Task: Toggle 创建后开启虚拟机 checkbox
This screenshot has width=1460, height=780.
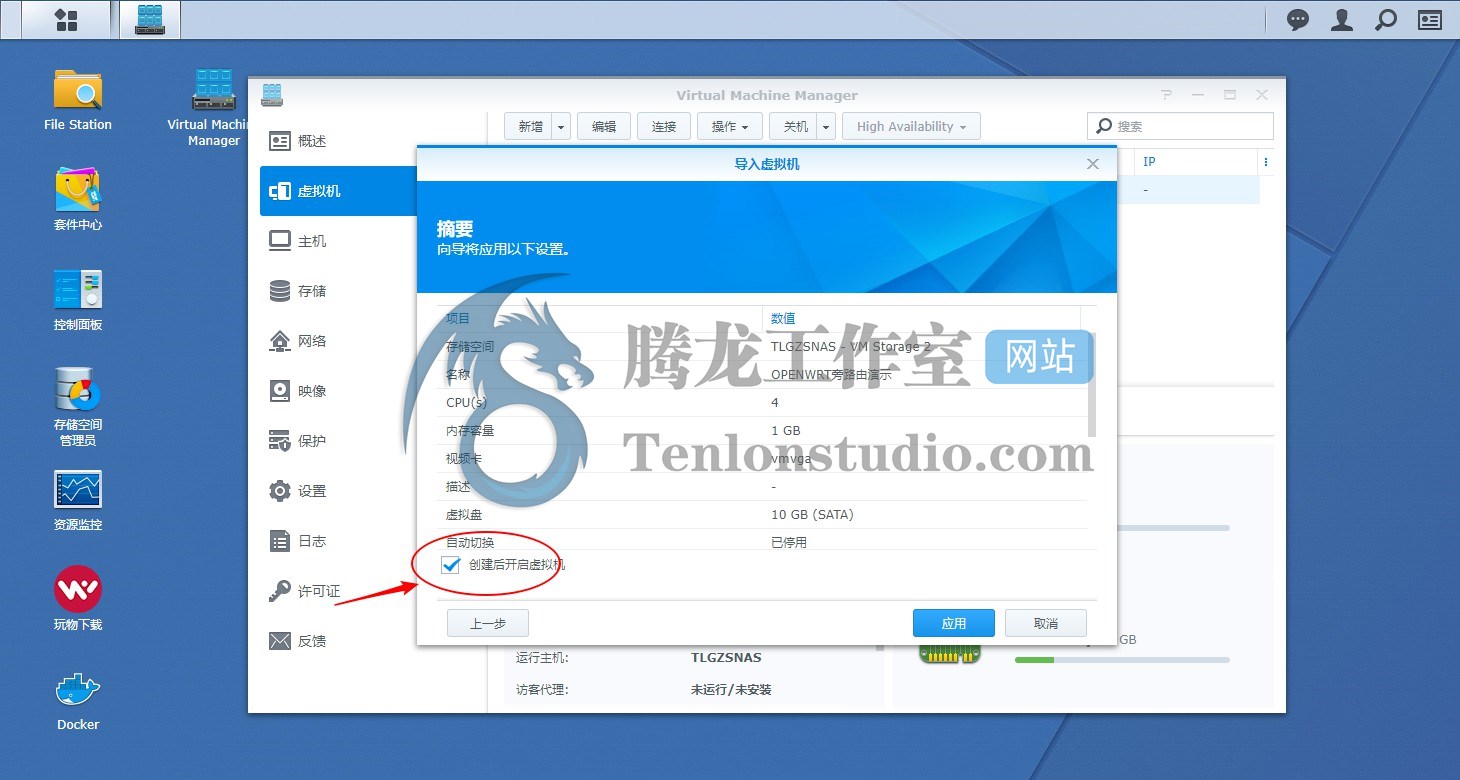Action: [451, 565]
